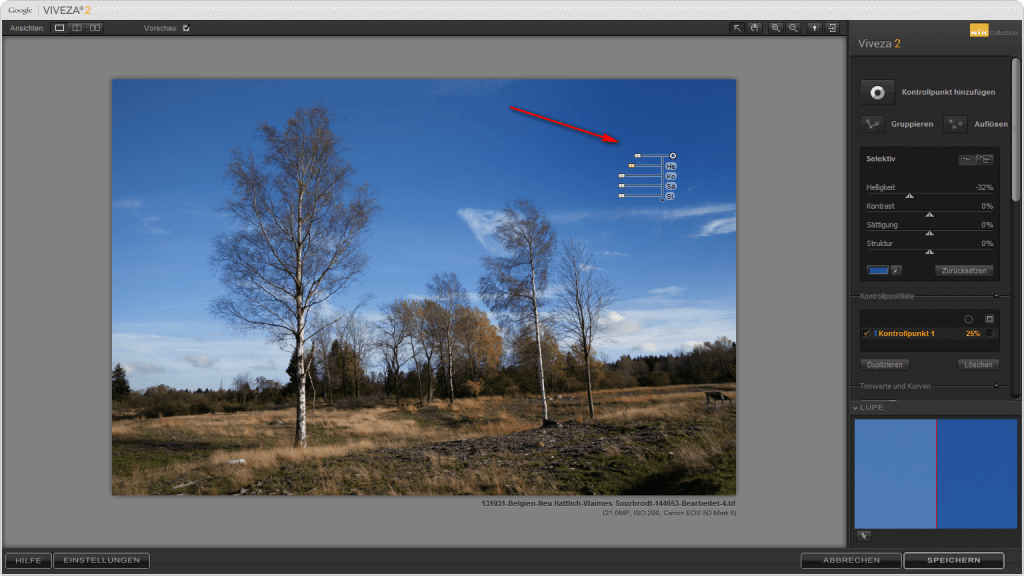
Task: Click the pin icon under the Lupe
Action: [x=864, y=536]
